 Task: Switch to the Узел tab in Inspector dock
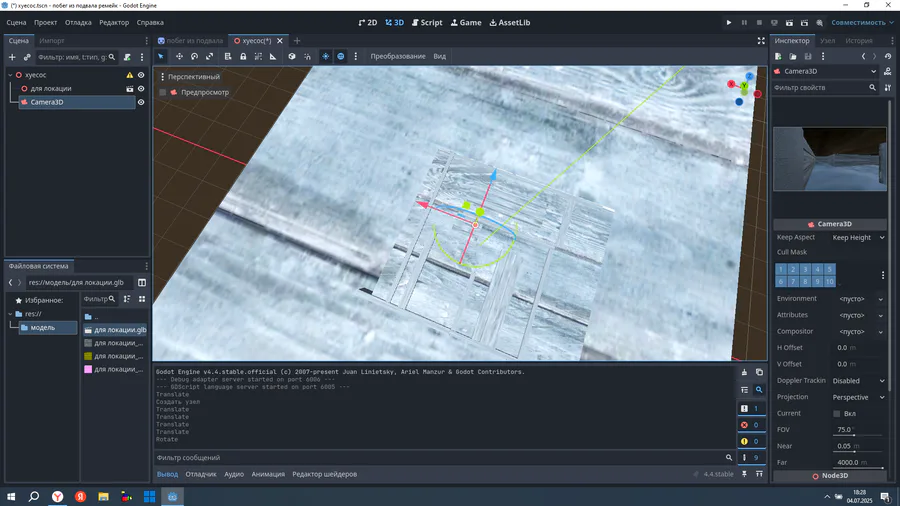(x=827, y=41)
